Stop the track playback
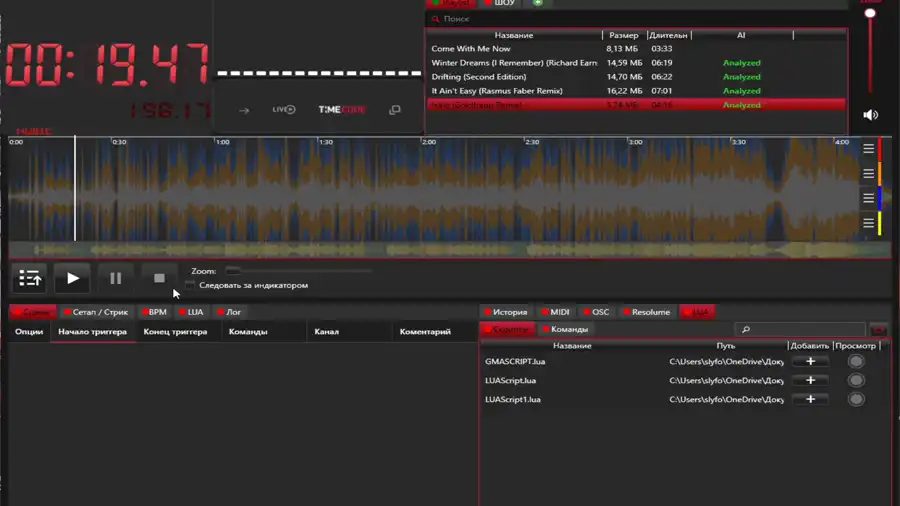This screenshot has width=900, height=506. click(x=159, y=279)
